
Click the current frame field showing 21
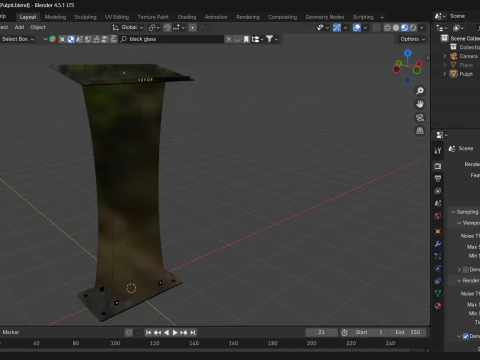pos(321,332)
